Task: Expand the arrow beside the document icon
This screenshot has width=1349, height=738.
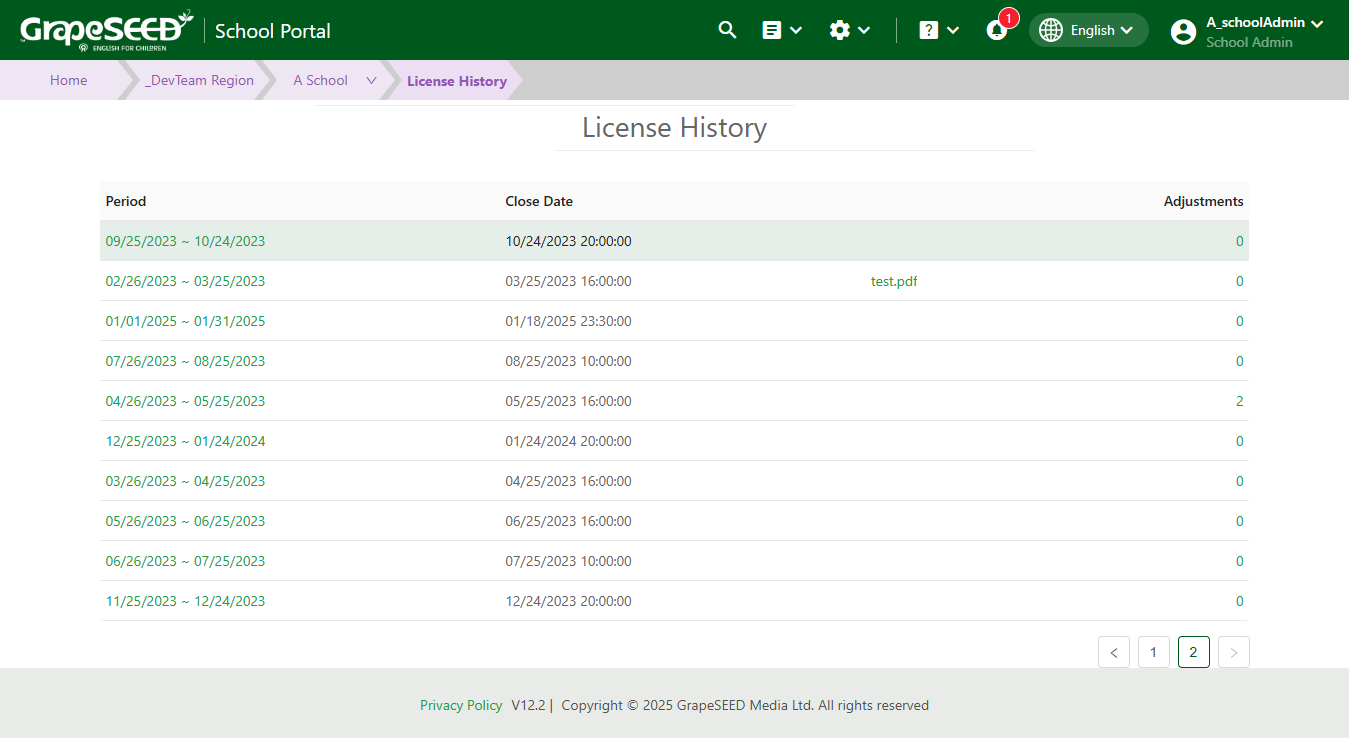Action: (796, 30)
